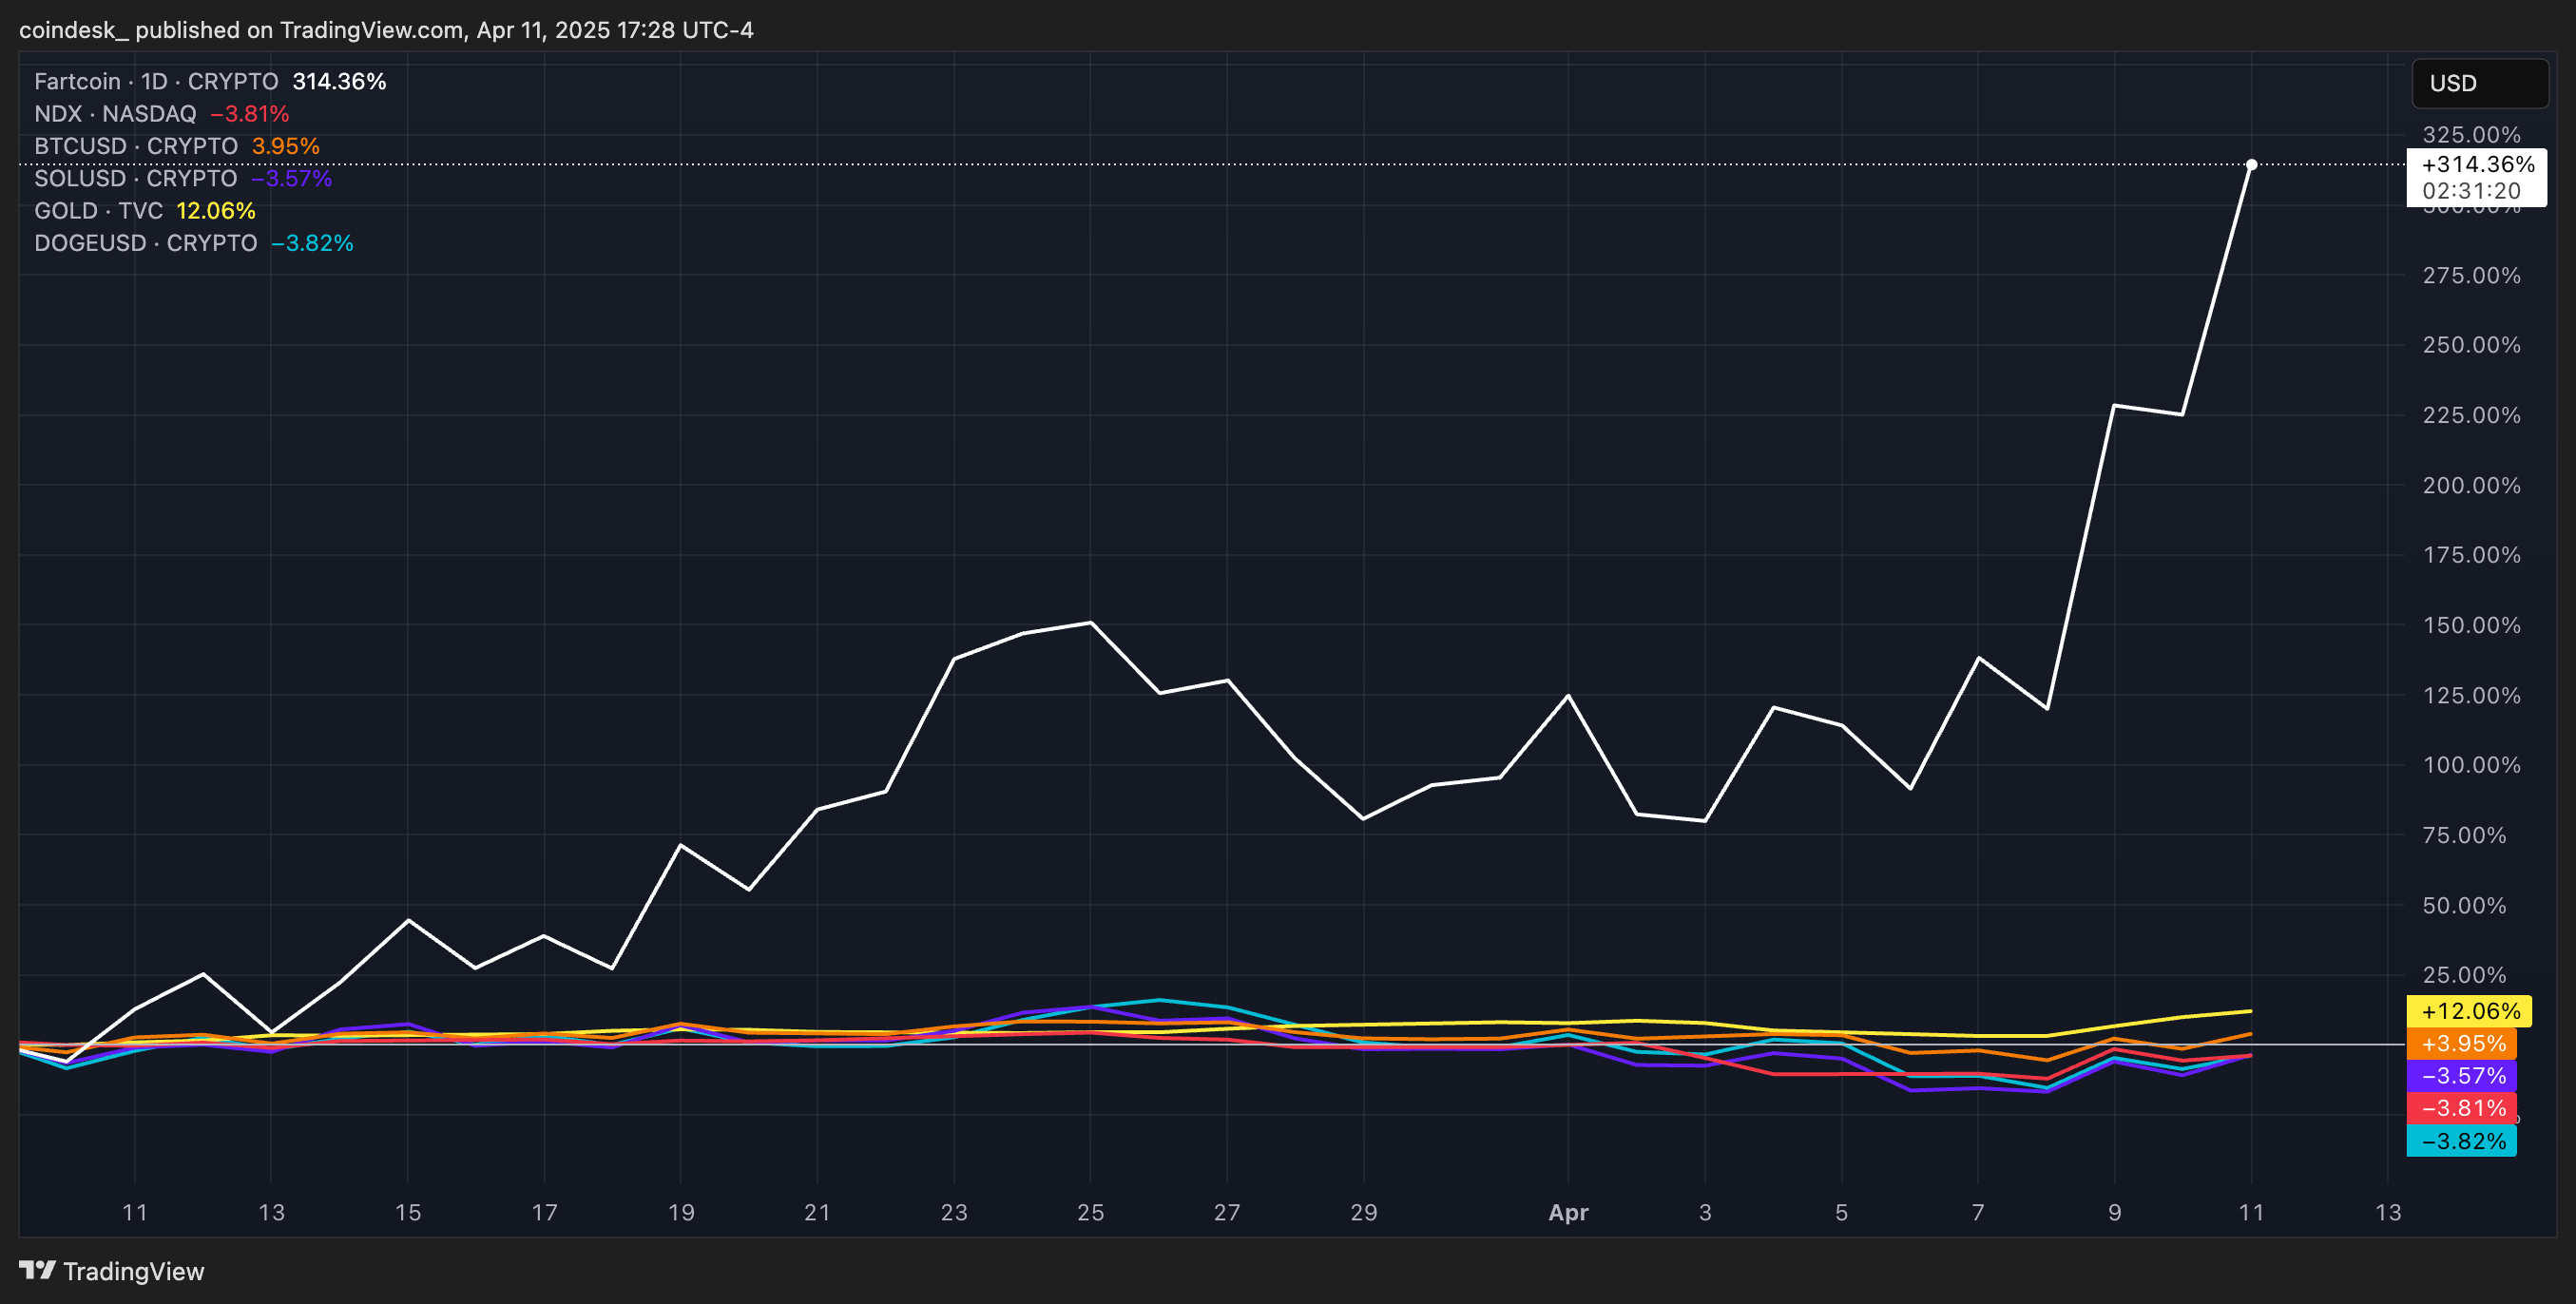Select the NDX NASDAQ legend entry
The width and height of the screenshot is (2576, 1304).
115,114
